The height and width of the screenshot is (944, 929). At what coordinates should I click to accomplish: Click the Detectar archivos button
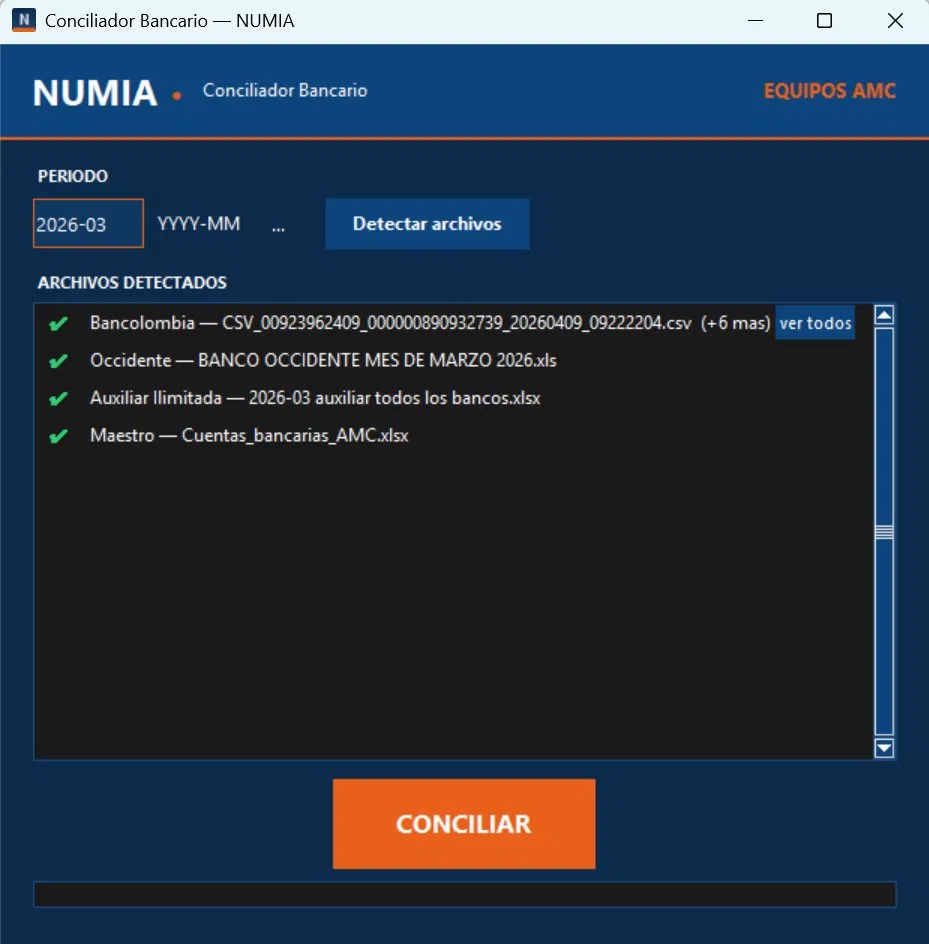click(x=427, y=224)
